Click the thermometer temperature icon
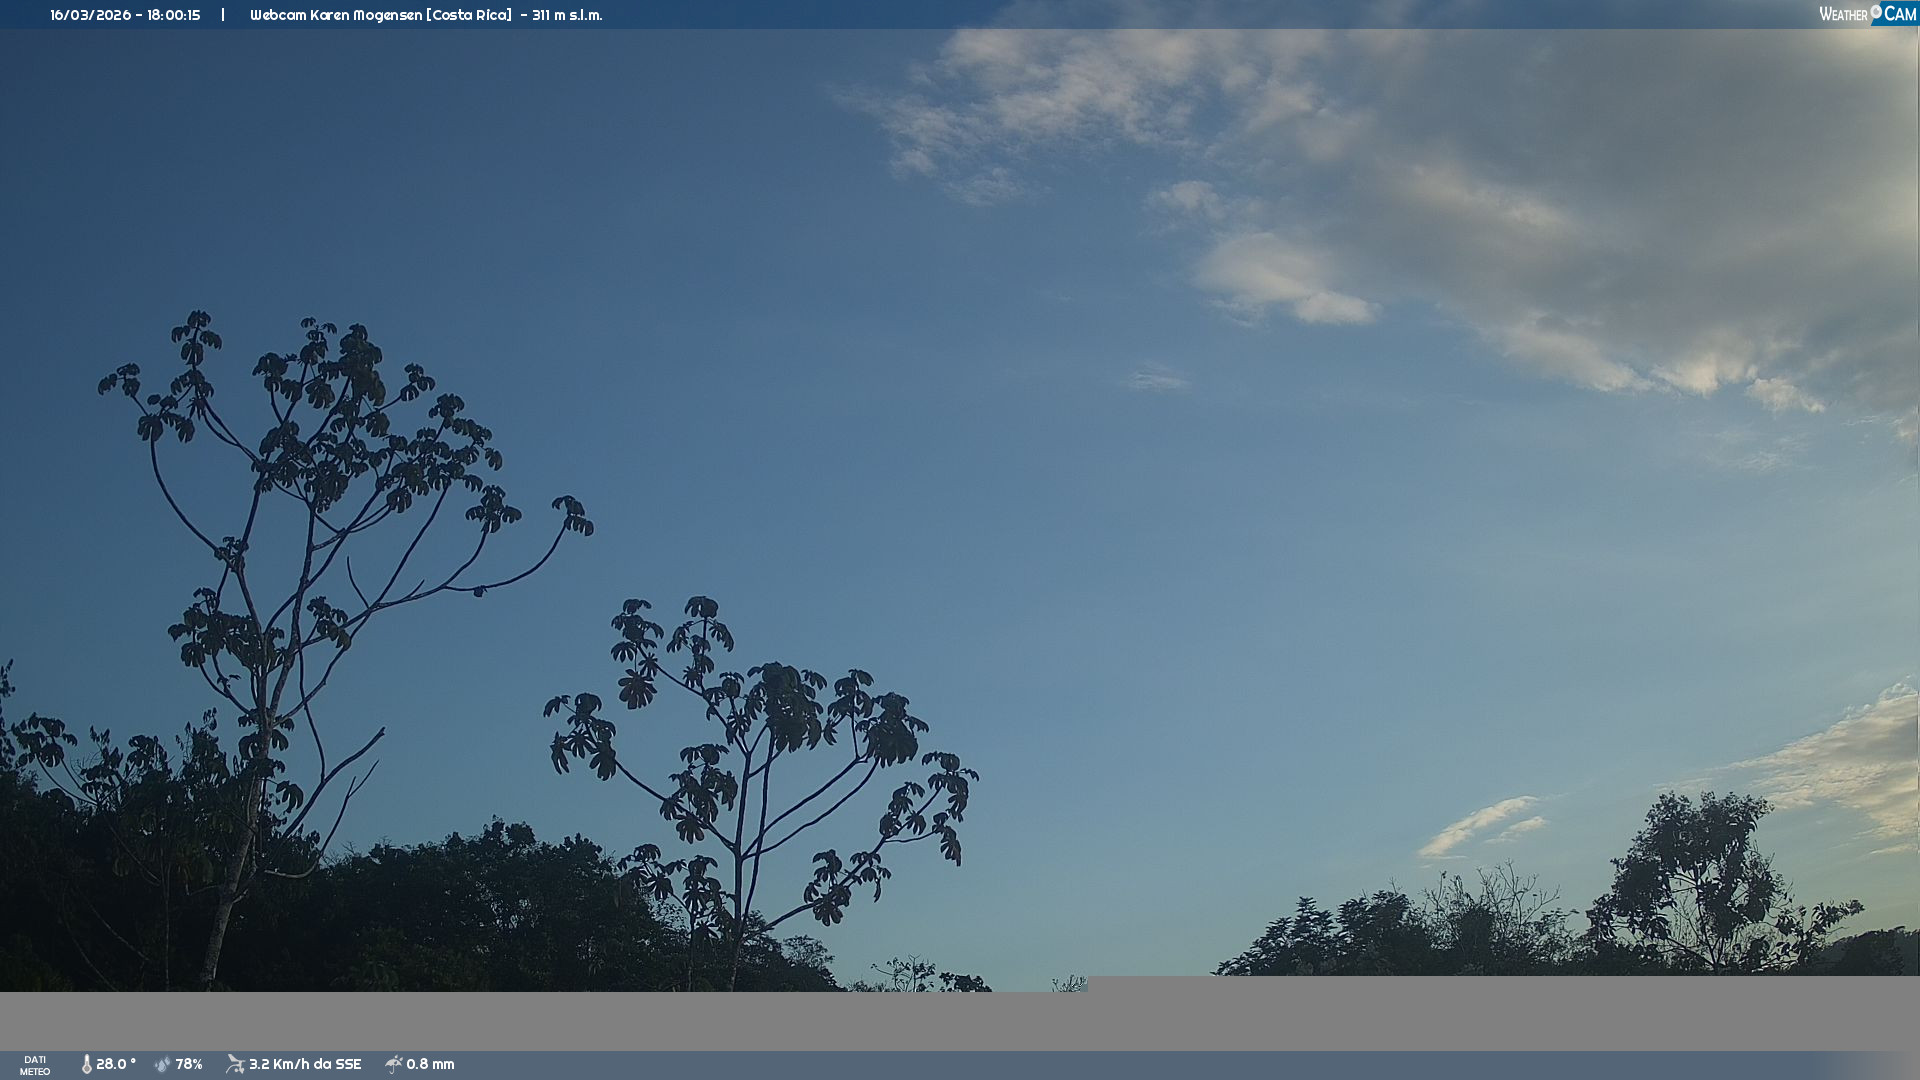This screenshot has width=1920, height=1080. click(86, 1064)
